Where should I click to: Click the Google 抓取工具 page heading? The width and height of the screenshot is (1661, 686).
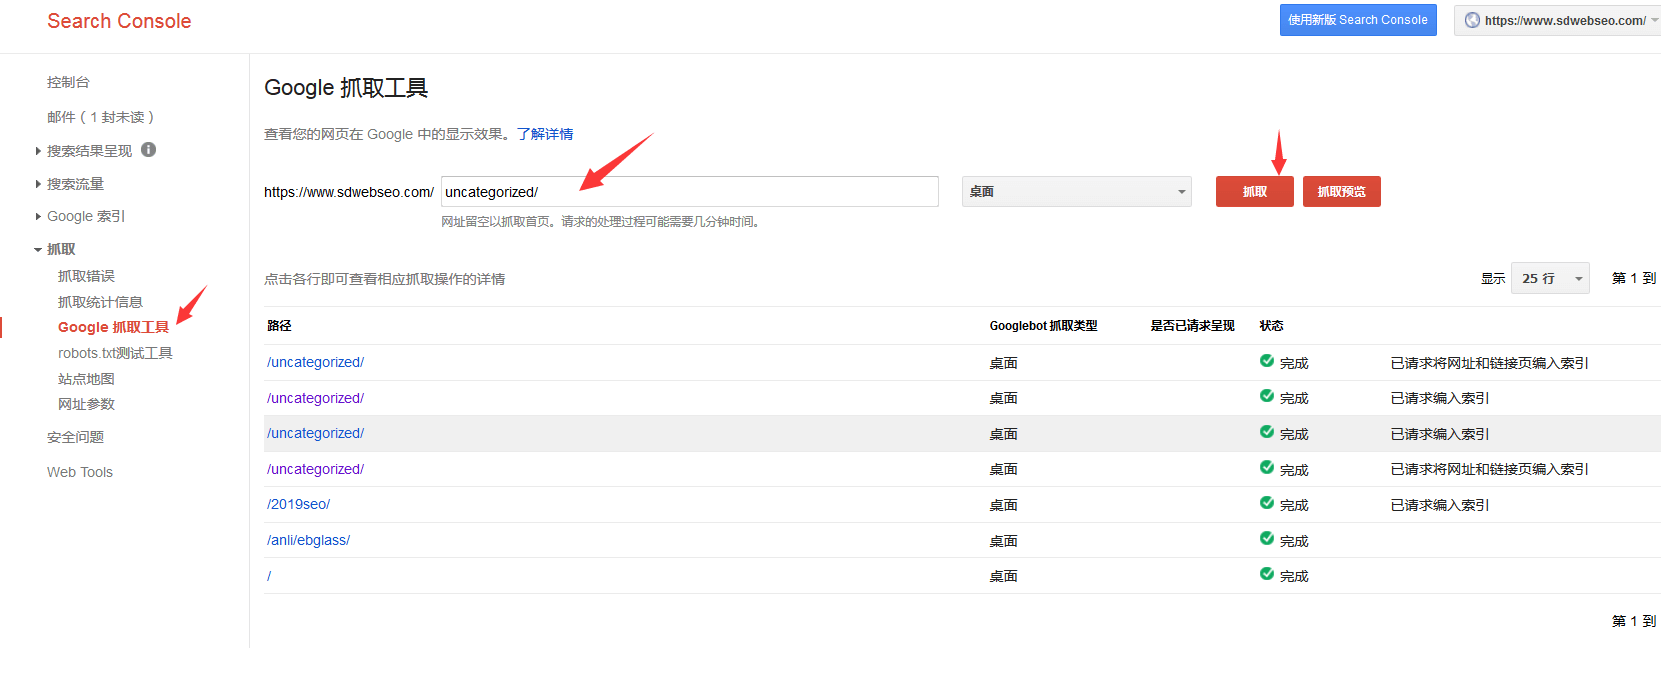point(346,88)
